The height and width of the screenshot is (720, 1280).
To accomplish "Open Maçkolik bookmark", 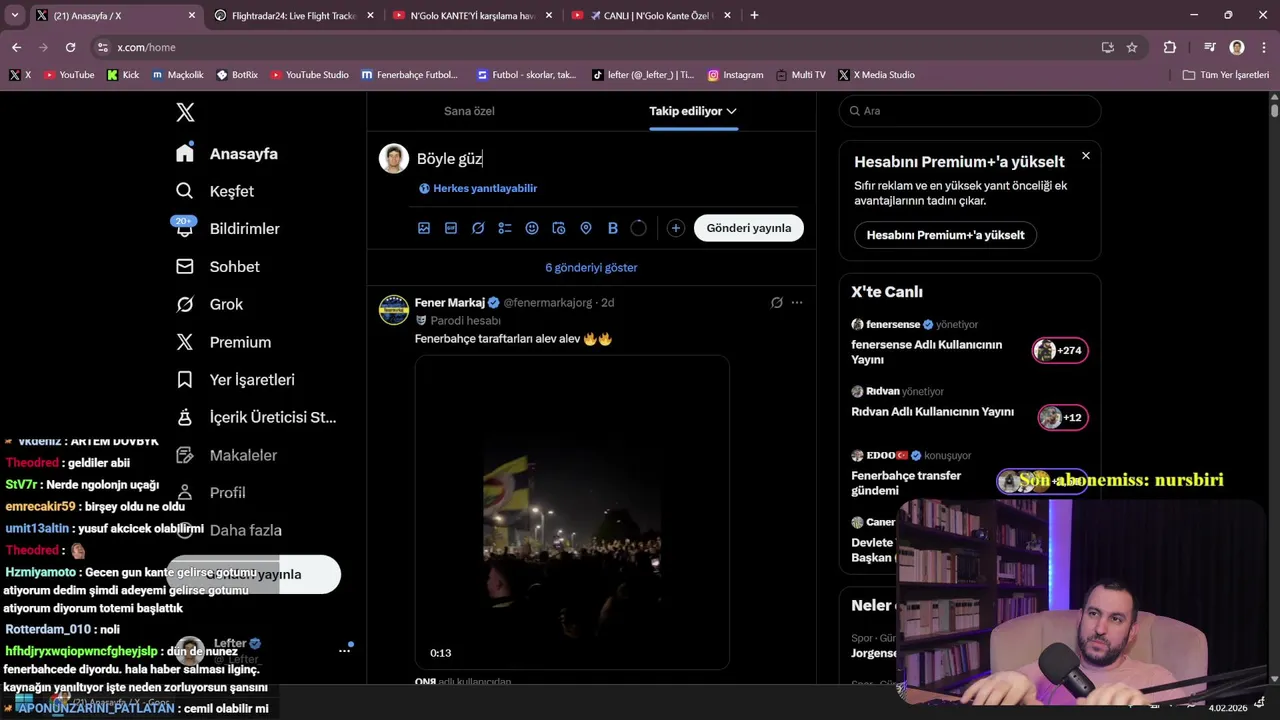I will [x=178, y=75].
